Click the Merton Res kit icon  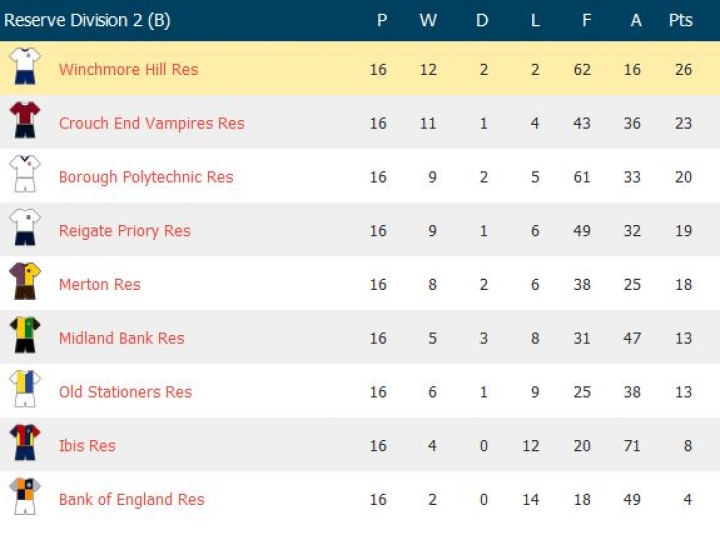[x=24, y=282]
